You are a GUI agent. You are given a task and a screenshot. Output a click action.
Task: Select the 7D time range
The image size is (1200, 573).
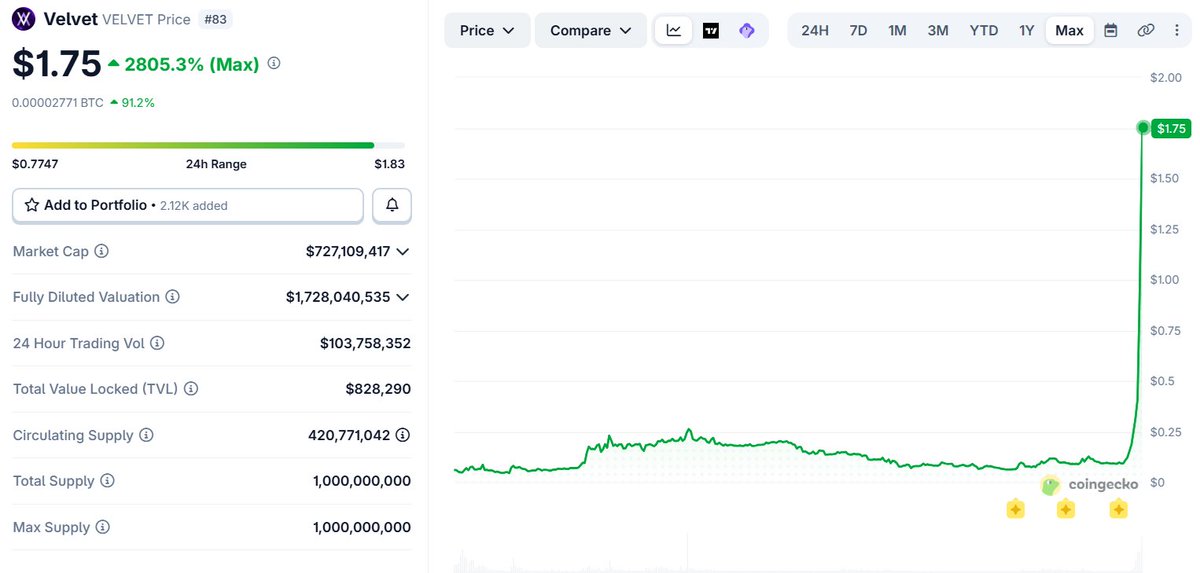[858, 30]
